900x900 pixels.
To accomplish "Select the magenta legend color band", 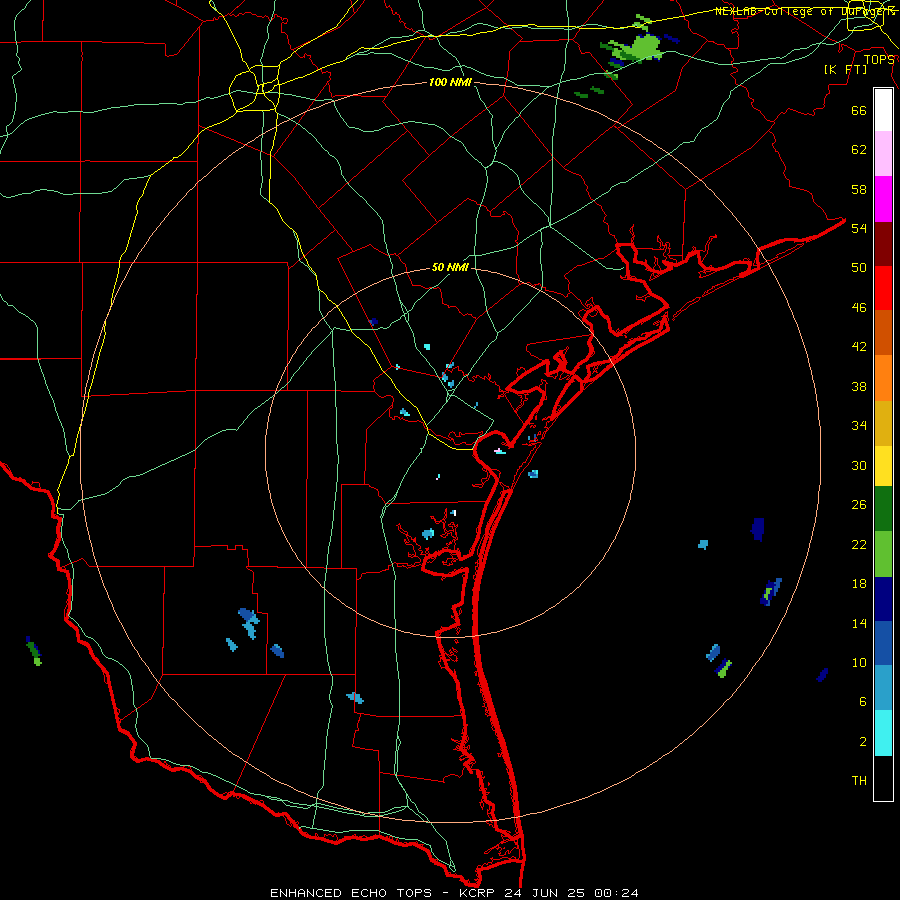I will (883, 199).
